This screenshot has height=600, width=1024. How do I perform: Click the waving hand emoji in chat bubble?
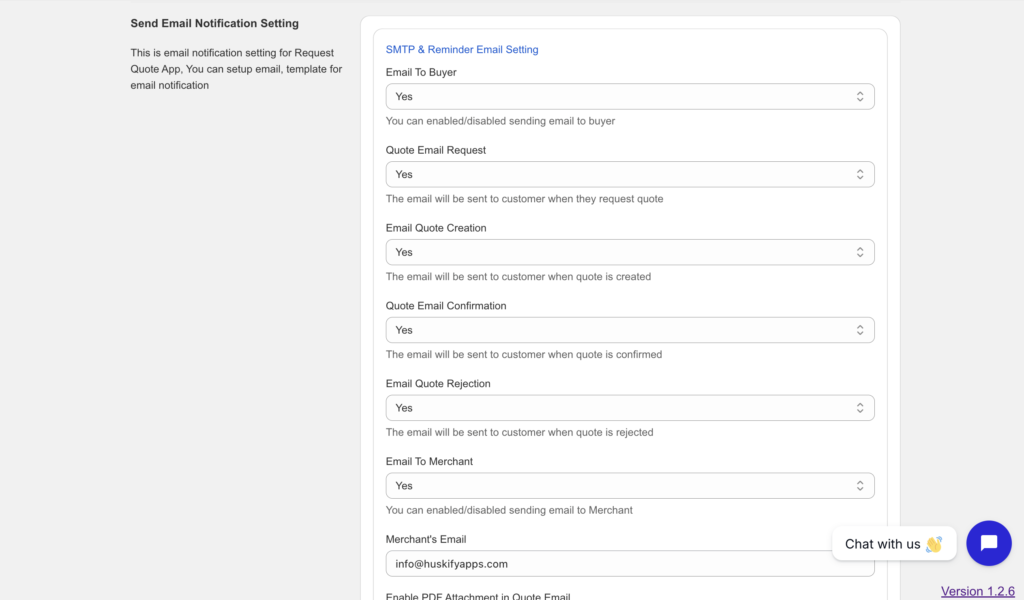(x=934, y=544)
